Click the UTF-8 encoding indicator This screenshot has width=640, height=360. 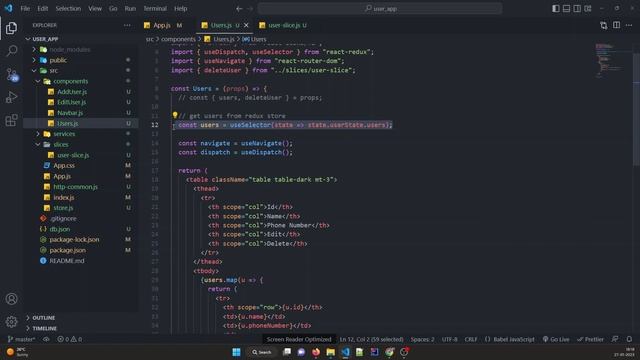[x=449, y=339]
